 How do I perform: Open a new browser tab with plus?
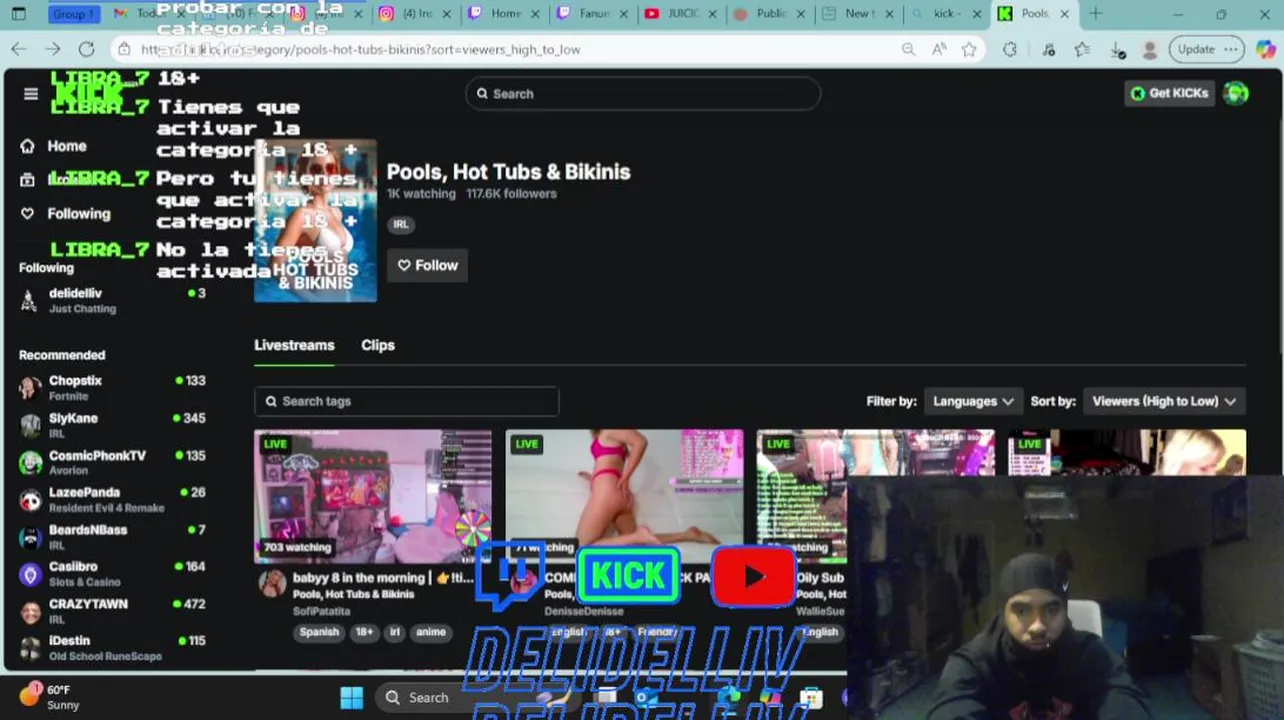[1096, 14]
